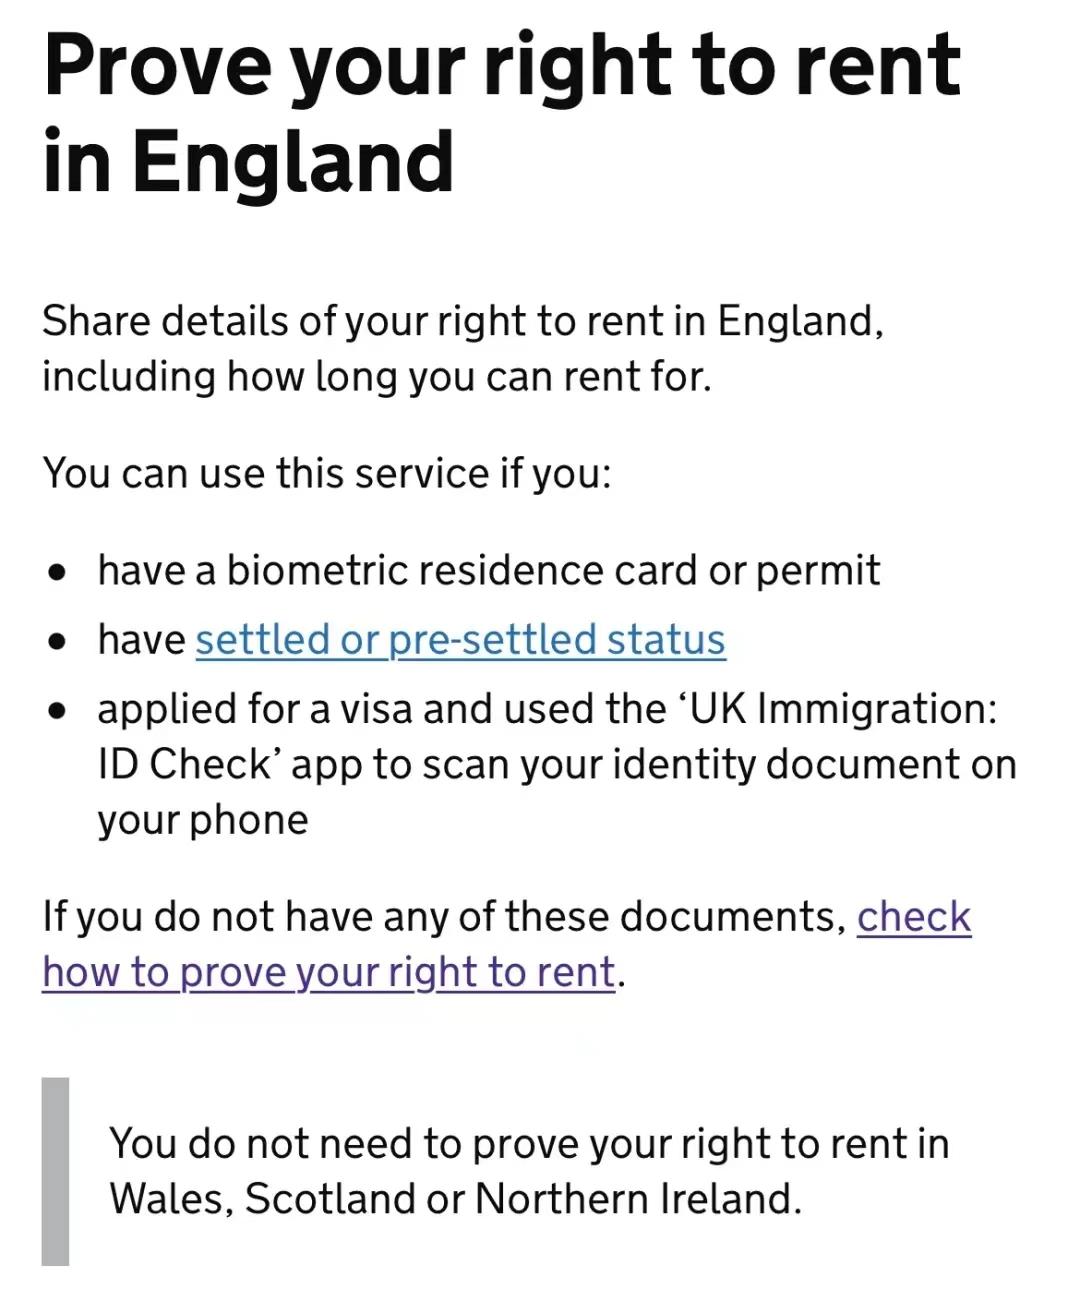The width and height of the screenshot is (1080, 1289).
Task: Click 'You can use this service if you:' text
Action: pyautogui.click(x=326, y=473)
